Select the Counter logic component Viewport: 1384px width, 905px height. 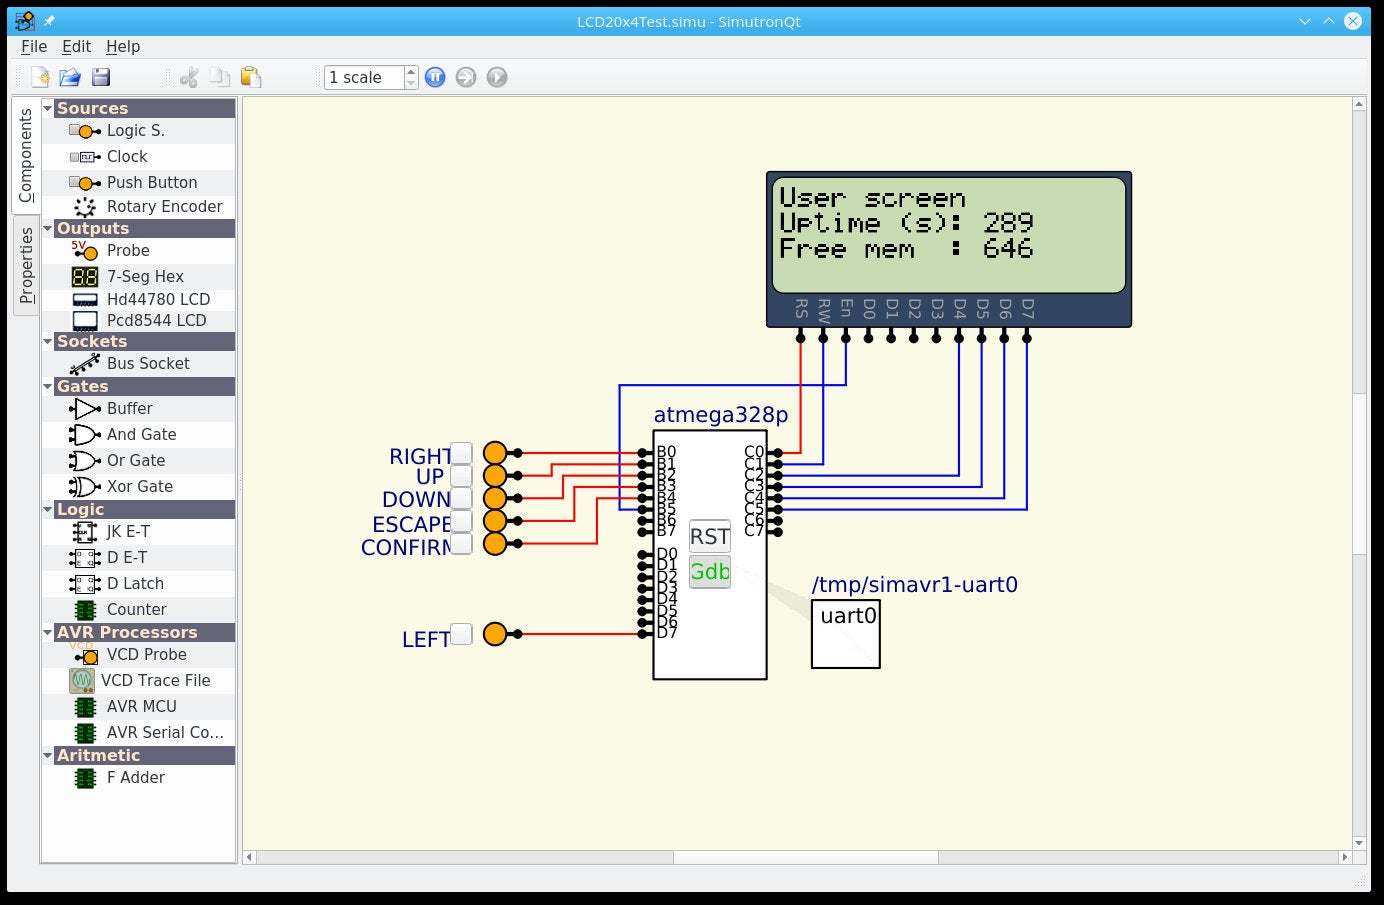tap(136, 609)
